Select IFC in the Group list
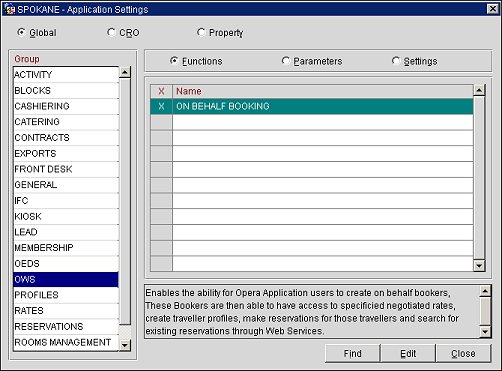502x371 pixels. pos(66,201)
